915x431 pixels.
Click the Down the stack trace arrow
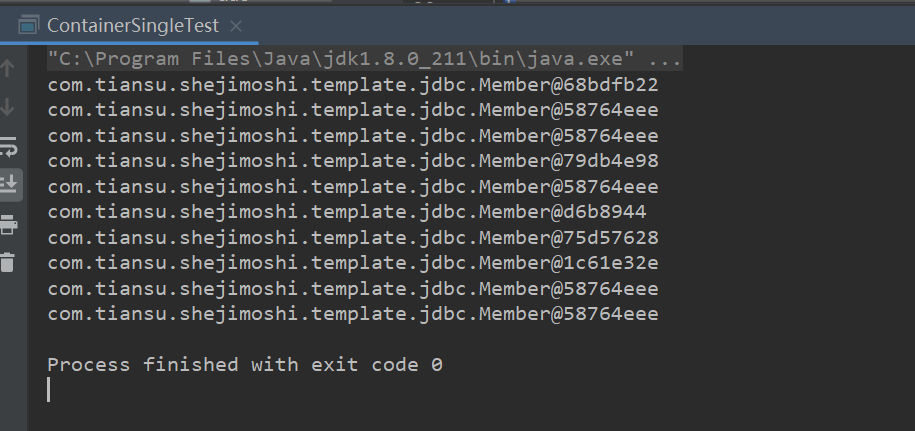pos(8,106)
